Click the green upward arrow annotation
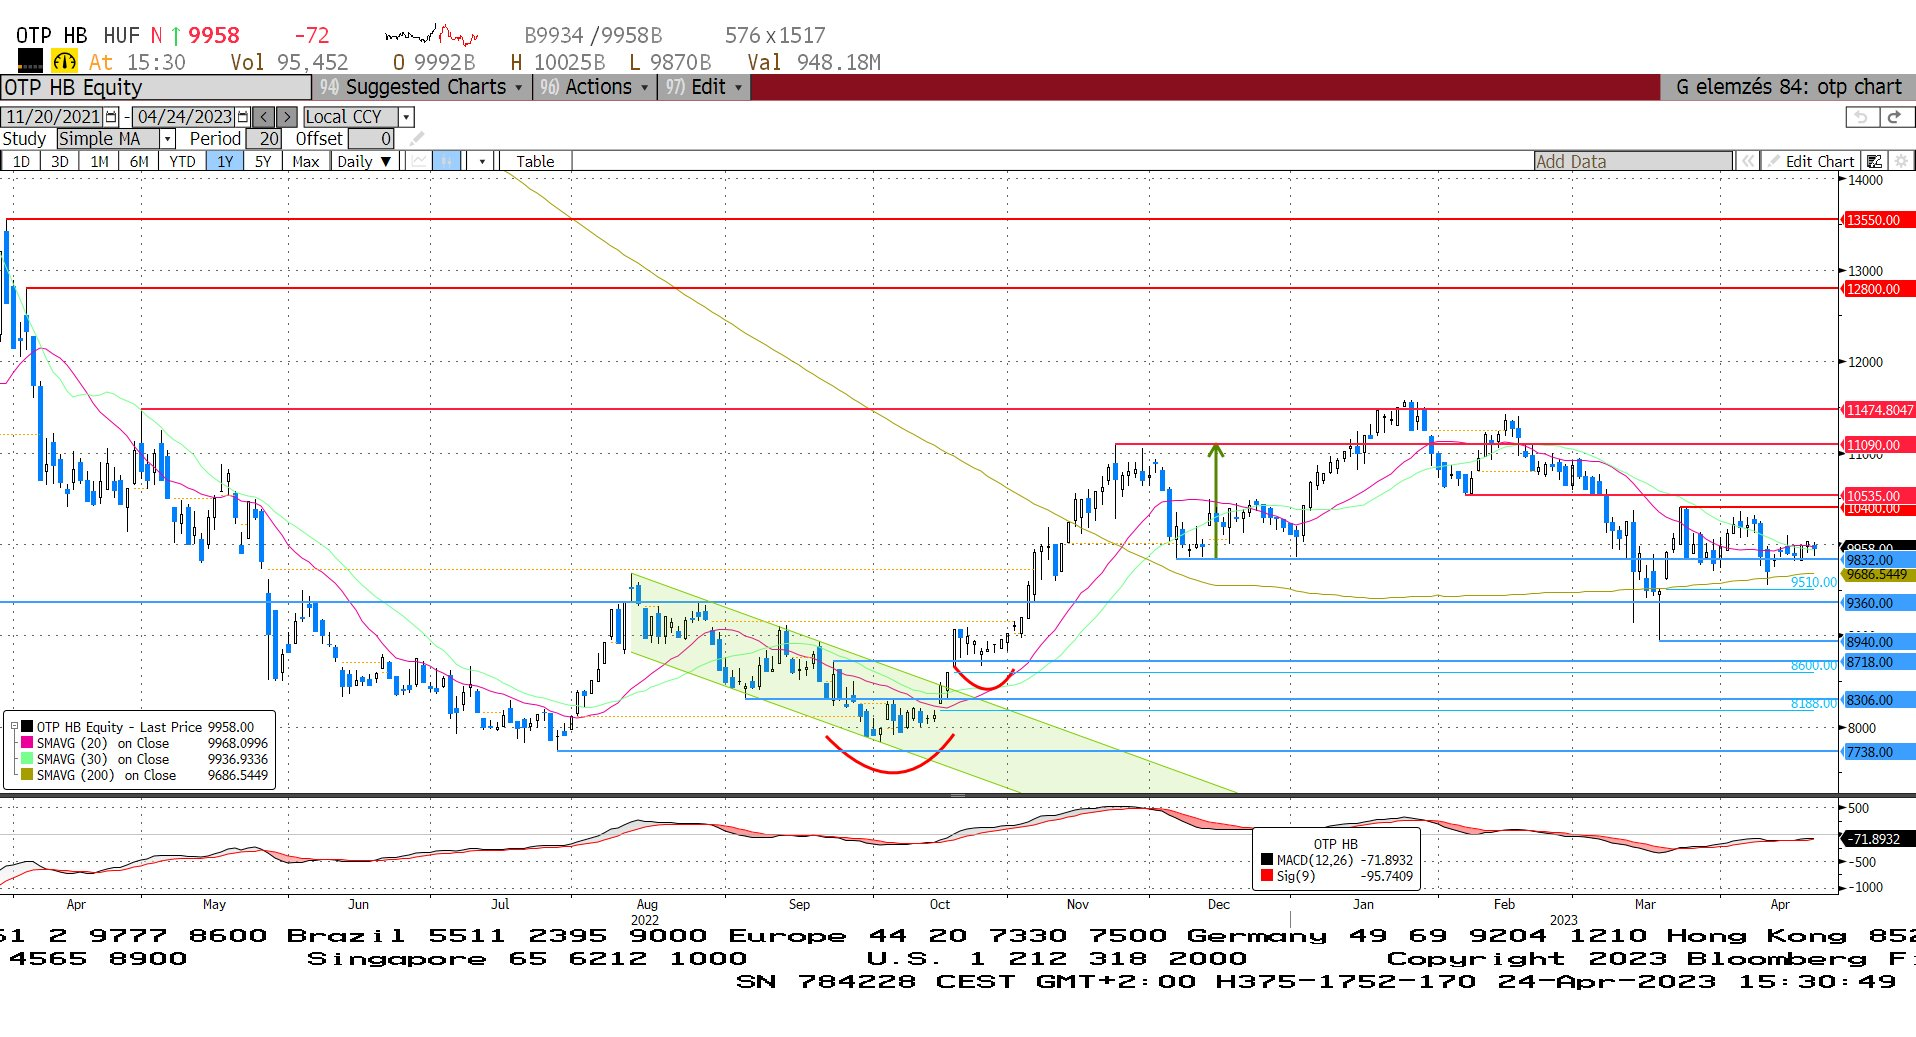The width and height of the screenshot is (1916, 1037). pyautogui.click(x=1216, y=500)
